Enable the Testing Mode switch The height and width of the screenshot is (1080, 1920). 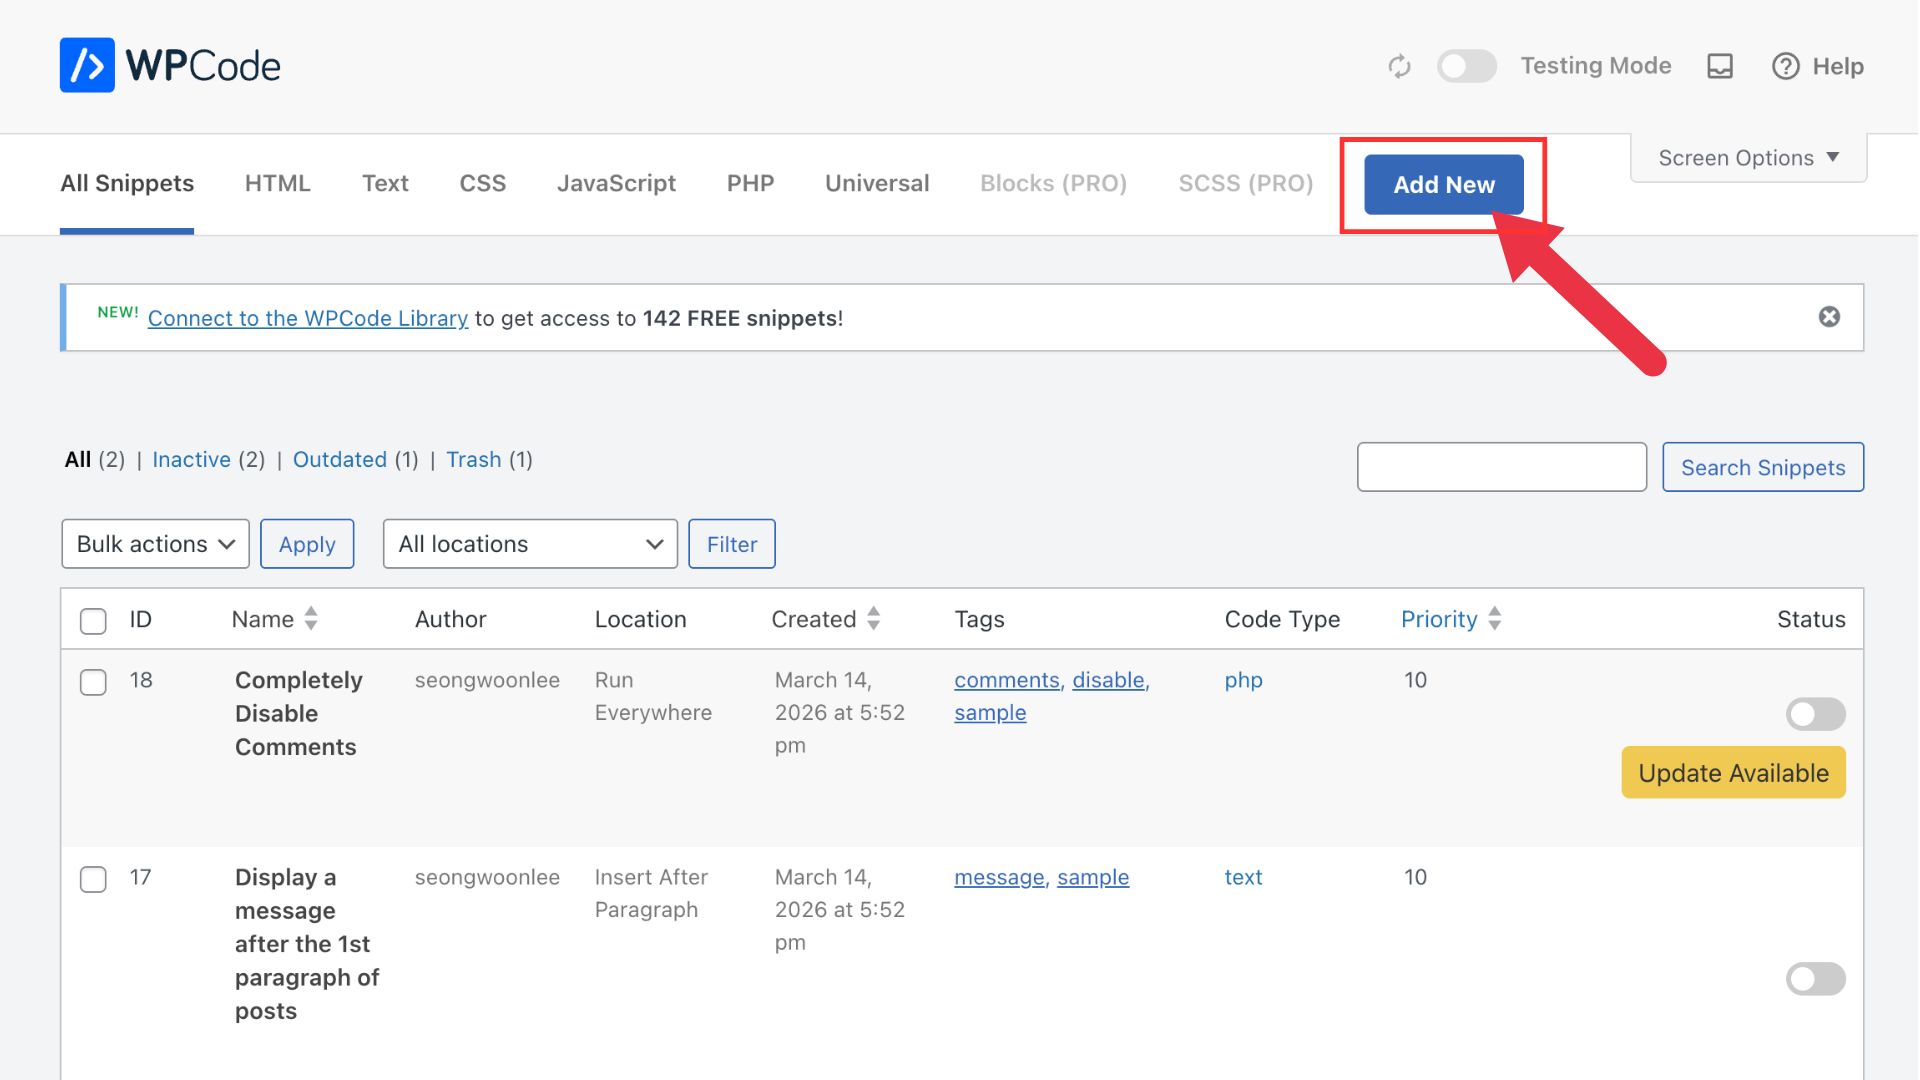coord(1467,66)
